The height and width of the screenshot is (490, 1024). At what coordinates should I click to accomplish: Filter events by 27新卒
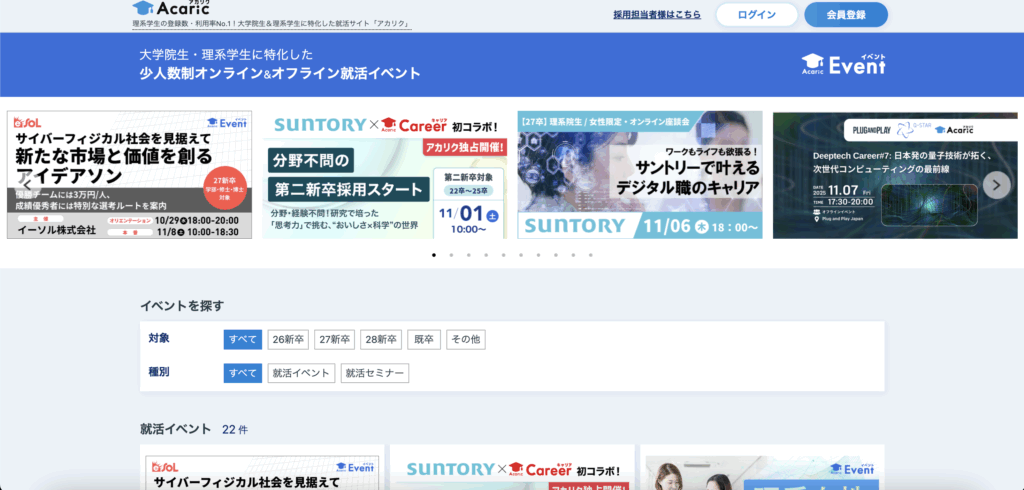tap(334, 340)
